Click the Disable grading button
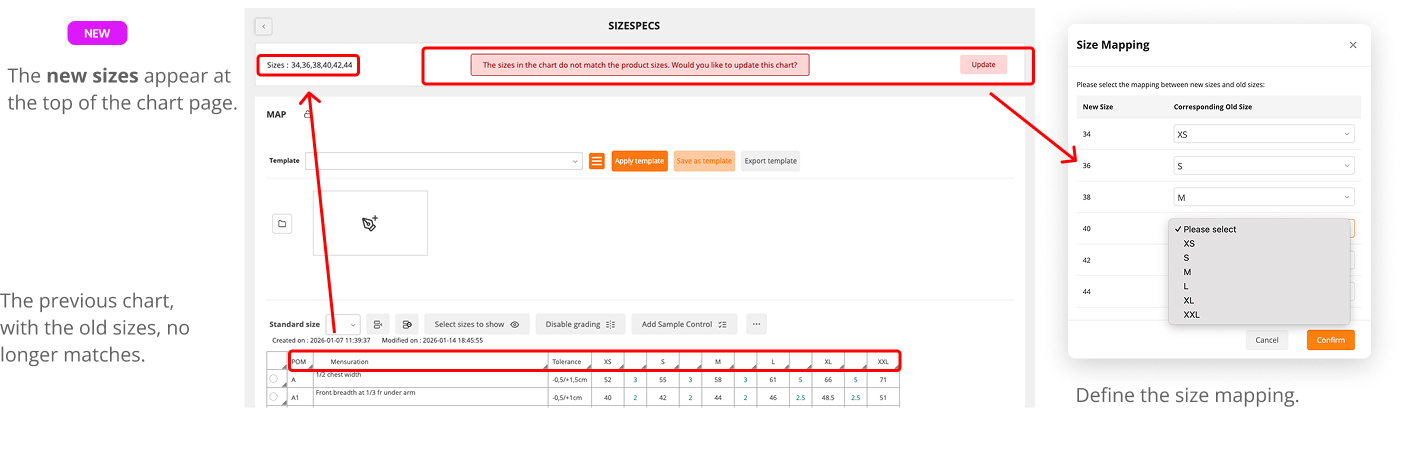Screen dimensions: 1401x467 pos(580,324)
